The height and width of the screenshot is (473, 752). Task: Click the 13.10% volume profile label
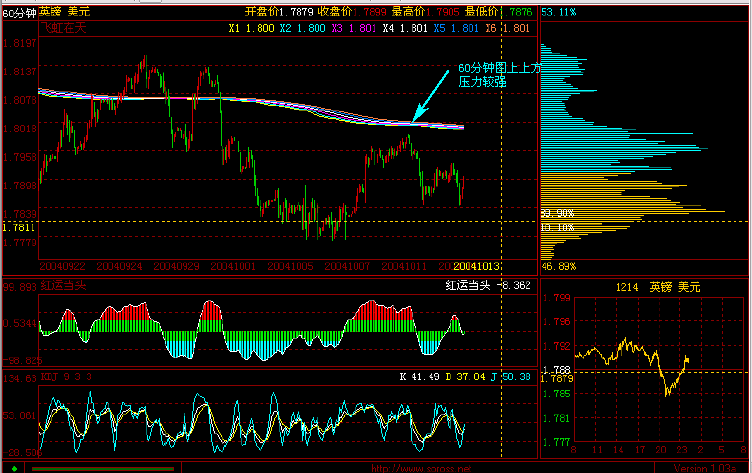pos(558,227)
